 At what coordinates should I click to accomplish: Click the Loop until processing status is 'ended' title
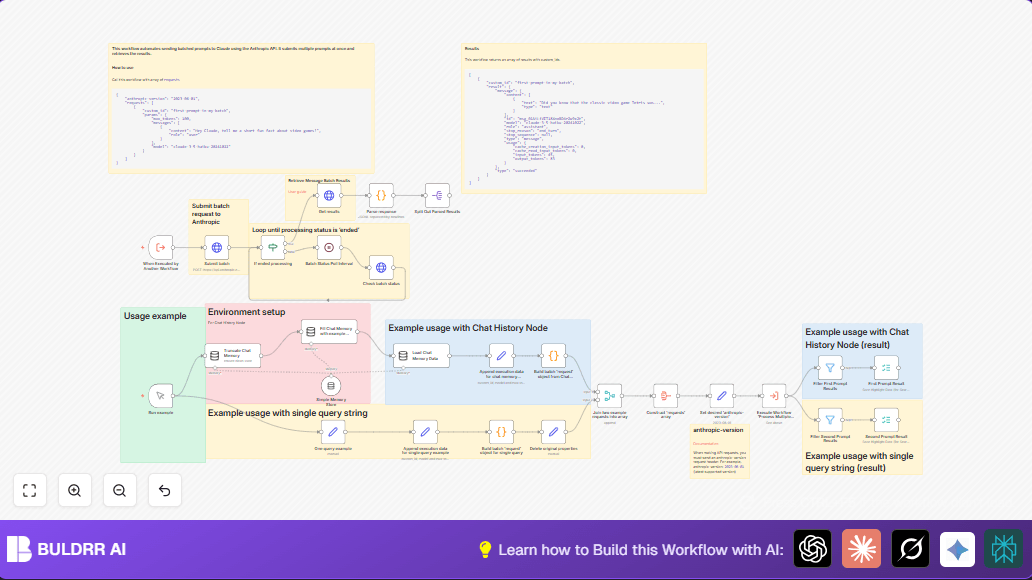305,230
